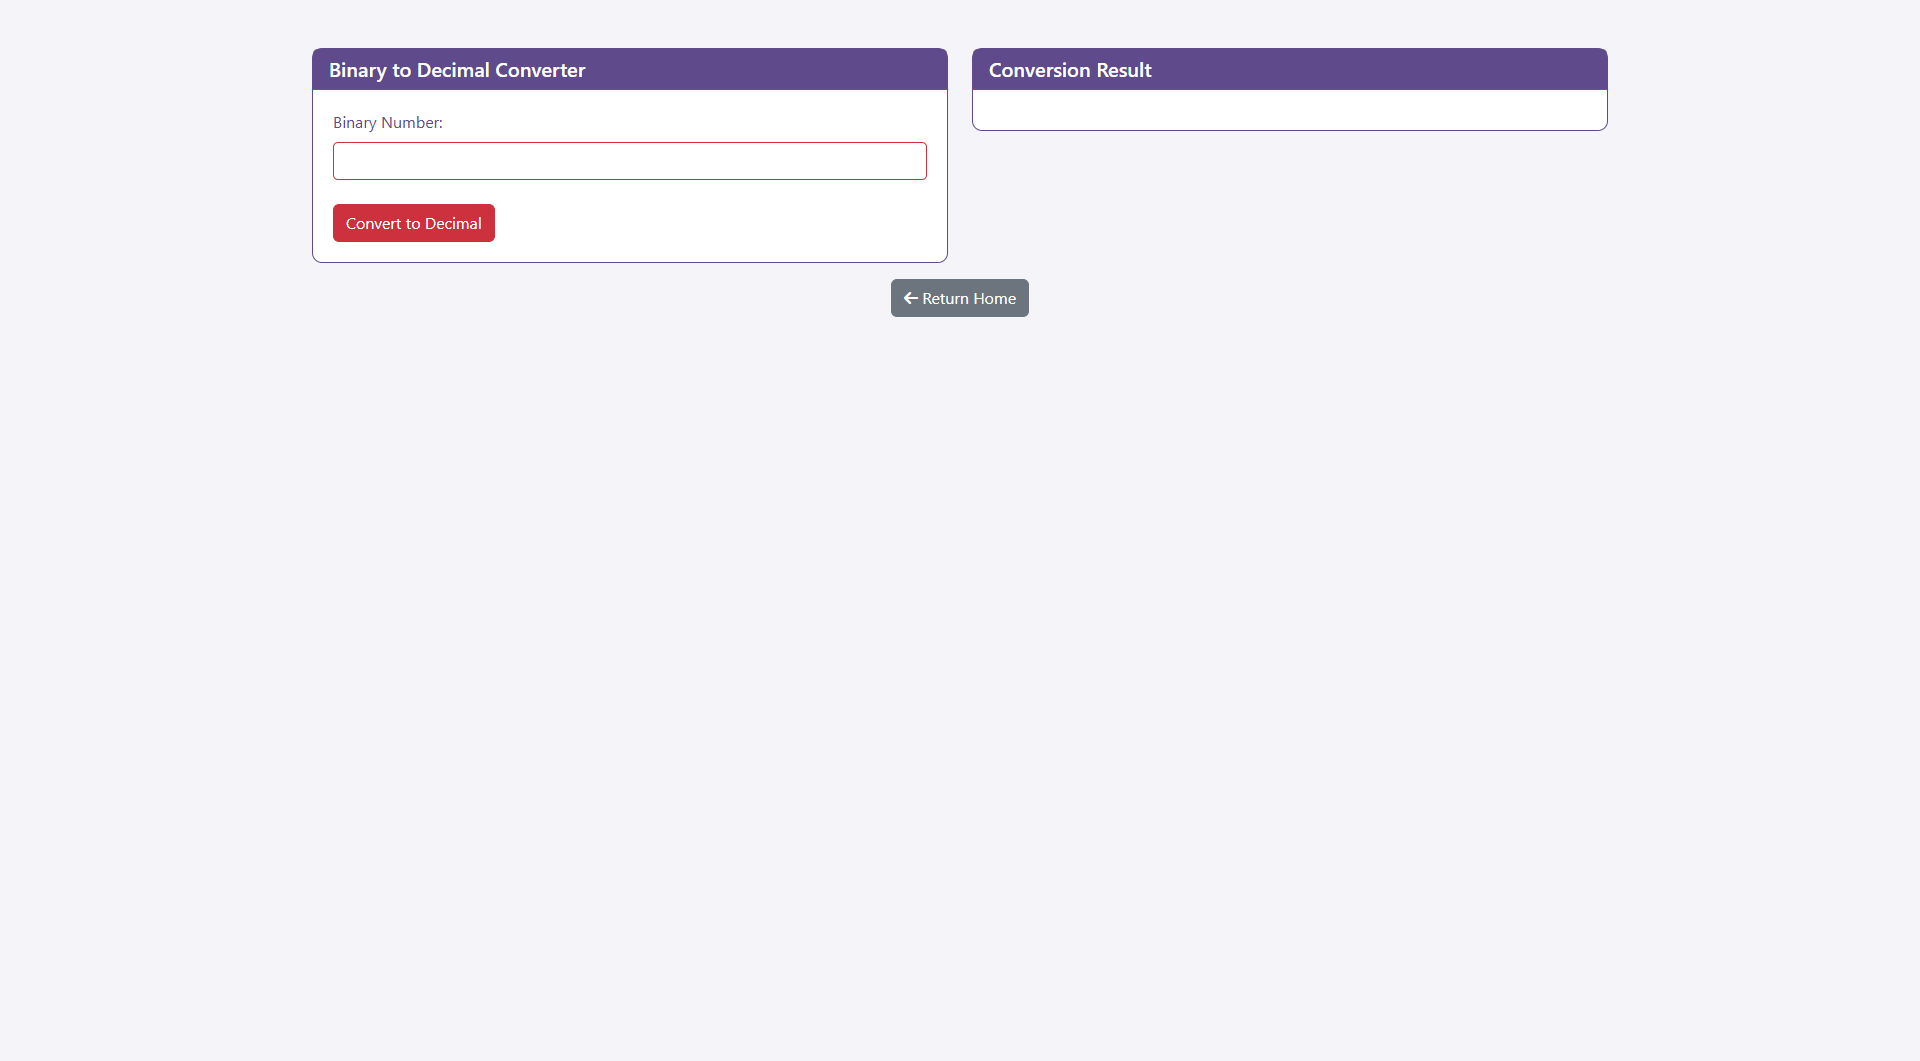This screenshot has width=1920, height=1061.
Task: Click the word "Result" in the right header
Action: [x=1124, y=70]
